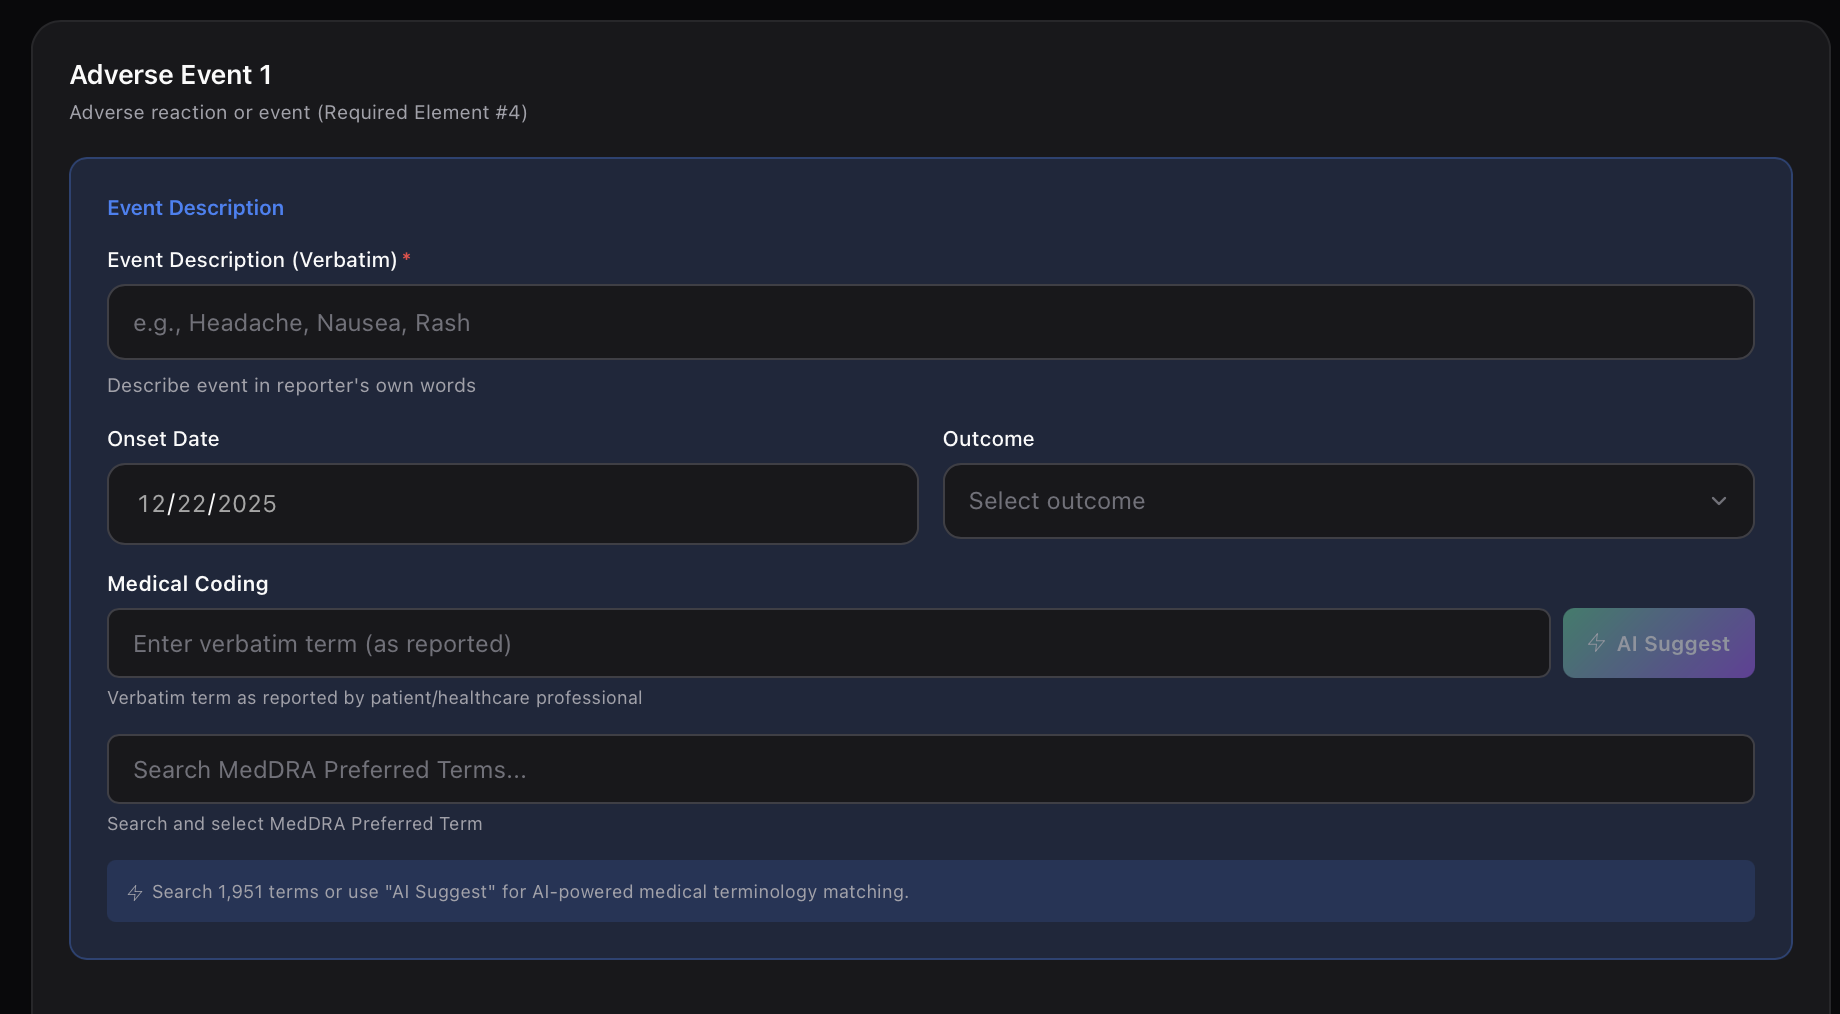Click the lightning icon in the info banner
The width and height of the screenshot is (1840, 1014).
pyautogui.click(x=135, y=892)
